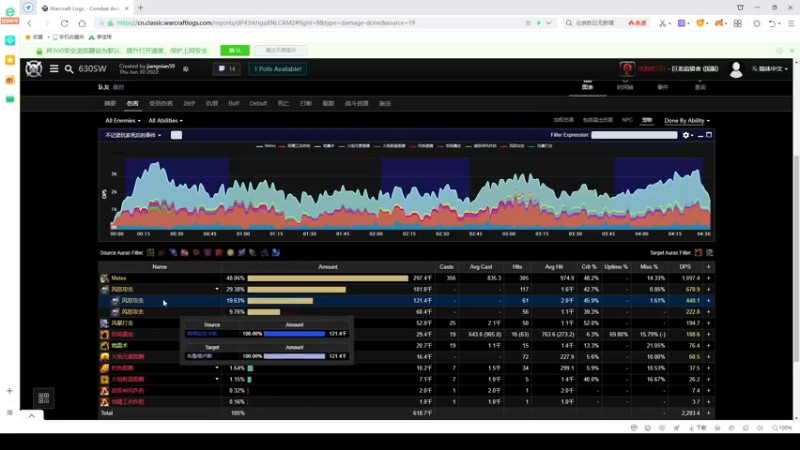
Task: Open QR code icon at bottom left
Action: pos(43,398)
